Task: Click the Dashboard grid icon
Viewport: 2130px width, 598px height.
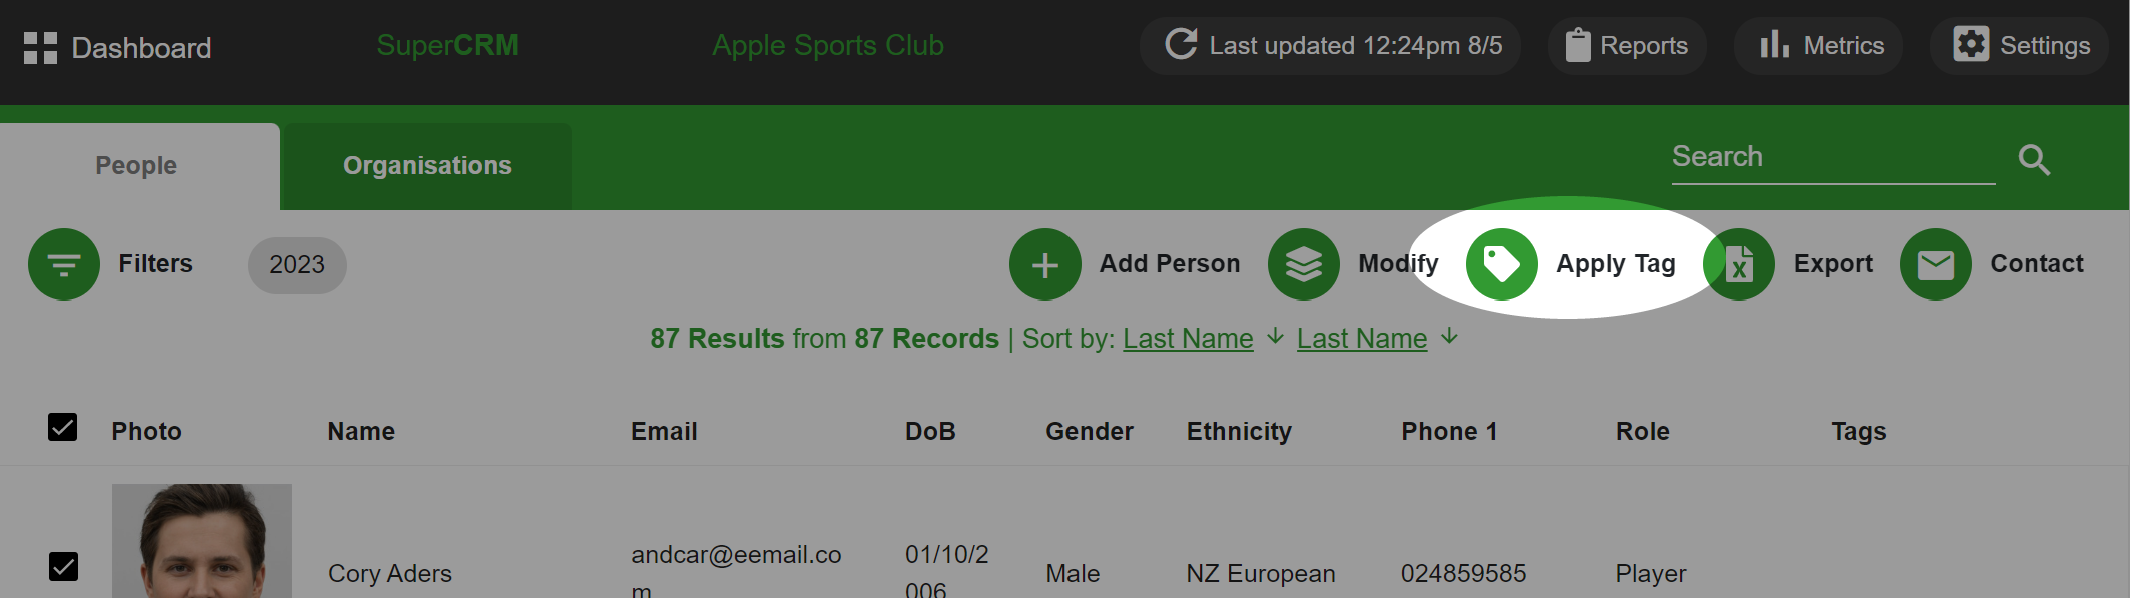Action: point(40,47)
